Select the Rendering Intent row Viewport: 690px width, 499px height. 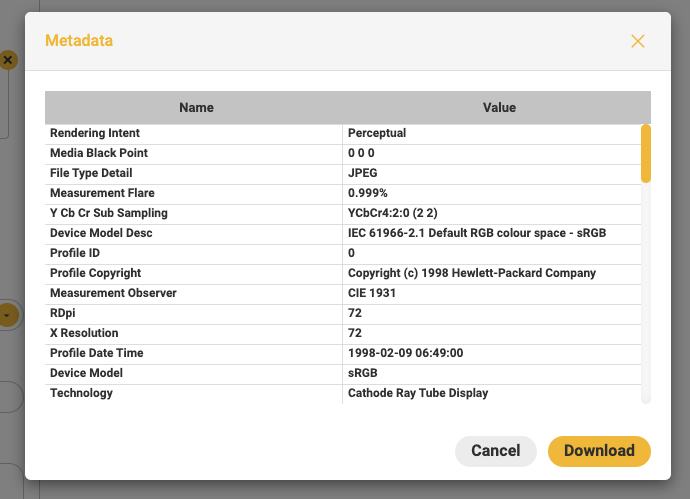[x=343, y=133]
